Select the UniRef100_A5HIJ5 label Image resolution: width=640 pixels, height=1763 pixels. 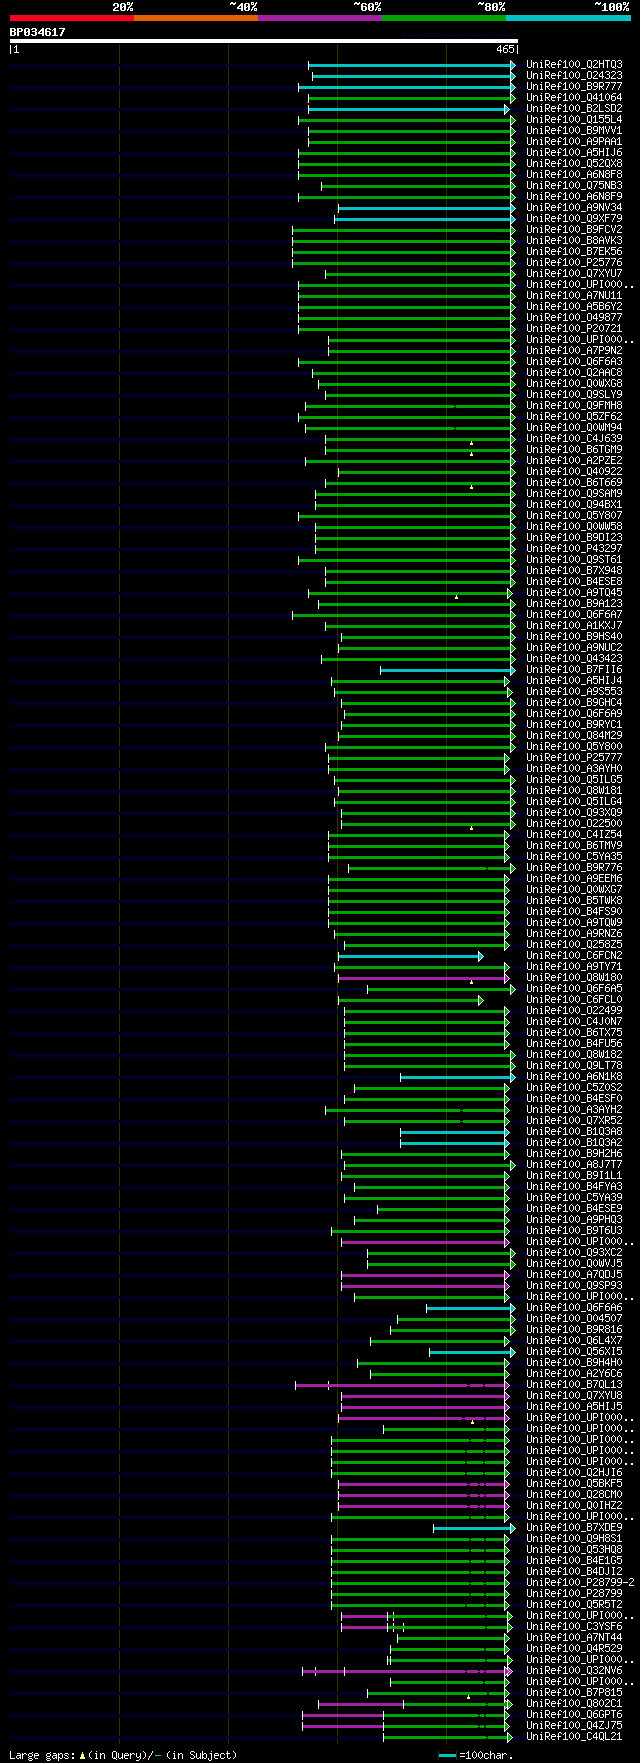coord(574,1406)
